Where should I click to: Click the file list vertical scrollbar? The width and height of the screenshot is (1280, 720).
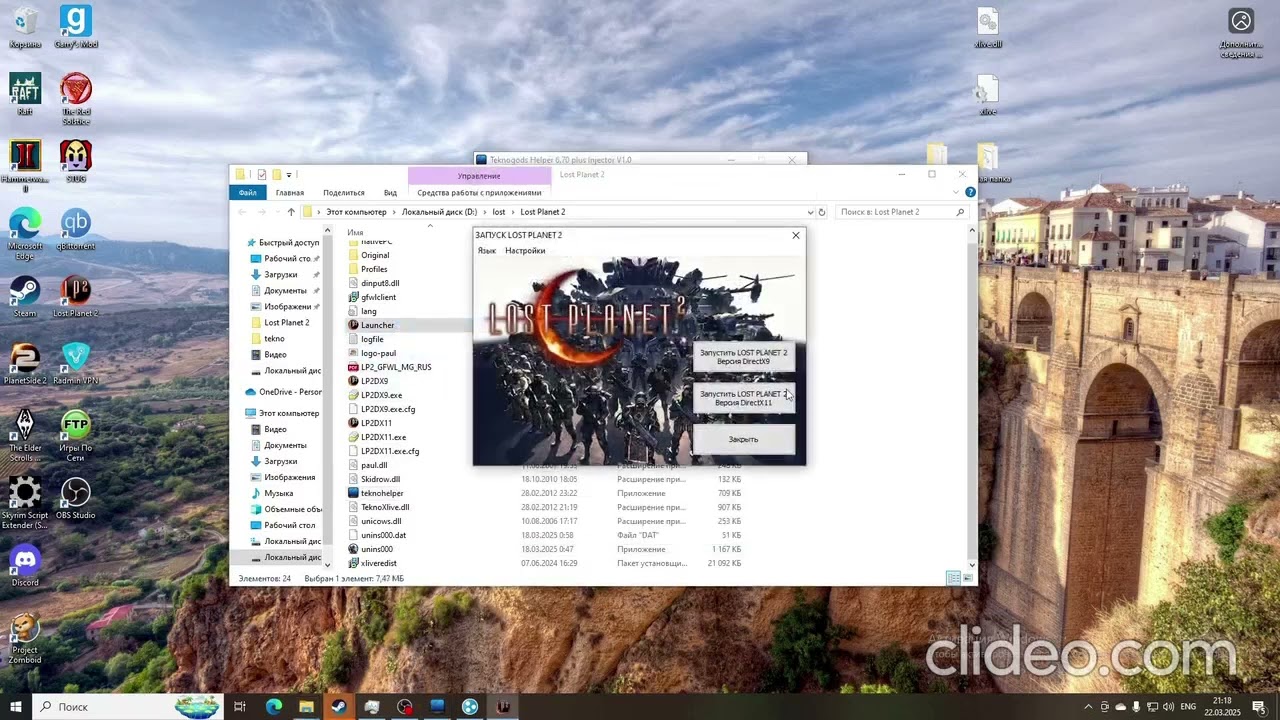point(972,398)
